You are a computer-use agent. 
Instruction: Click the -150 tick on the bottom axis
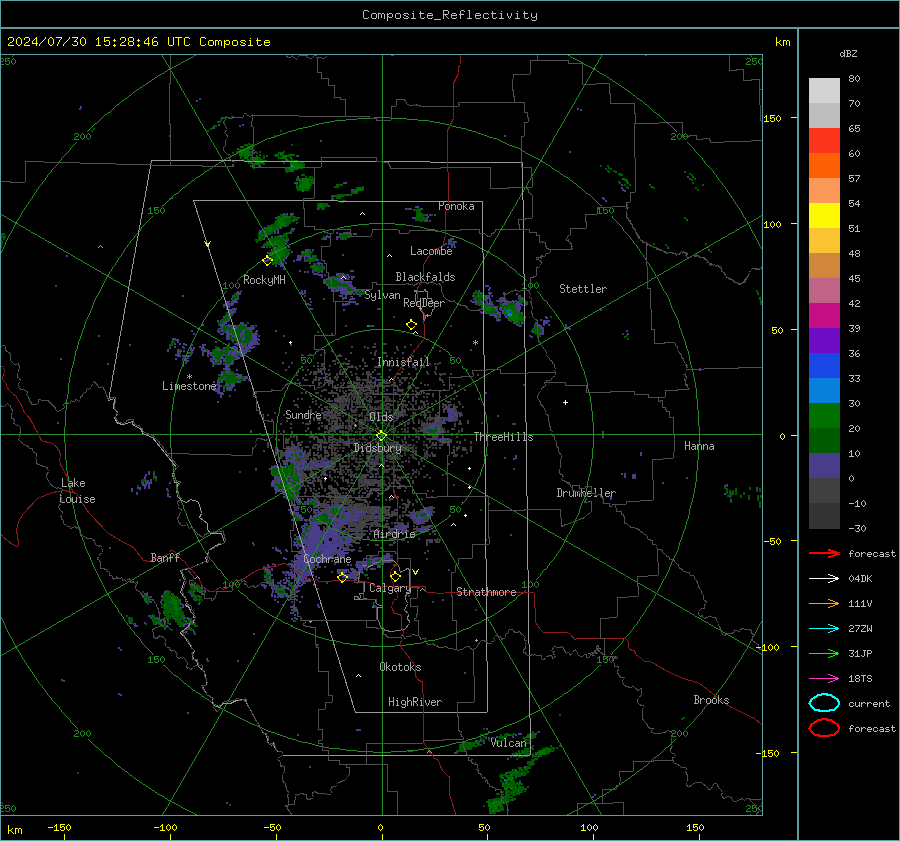[x=59, y=827]
